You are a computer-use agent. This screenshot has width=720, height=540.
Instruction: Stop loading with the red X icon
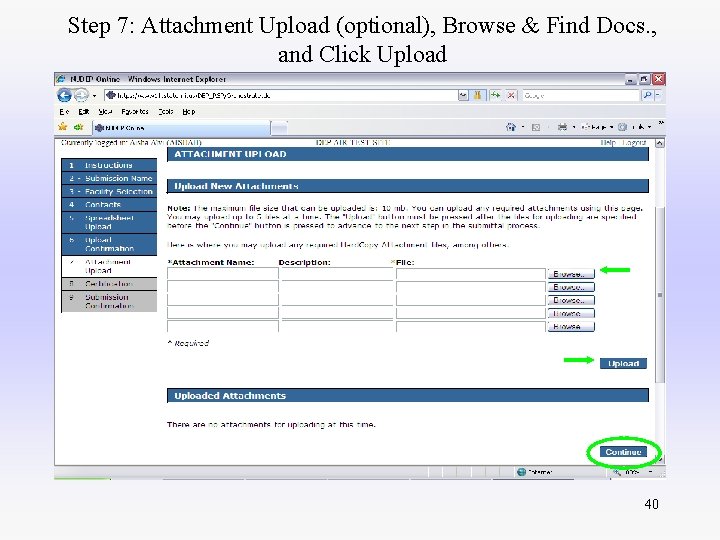(511, 96)
